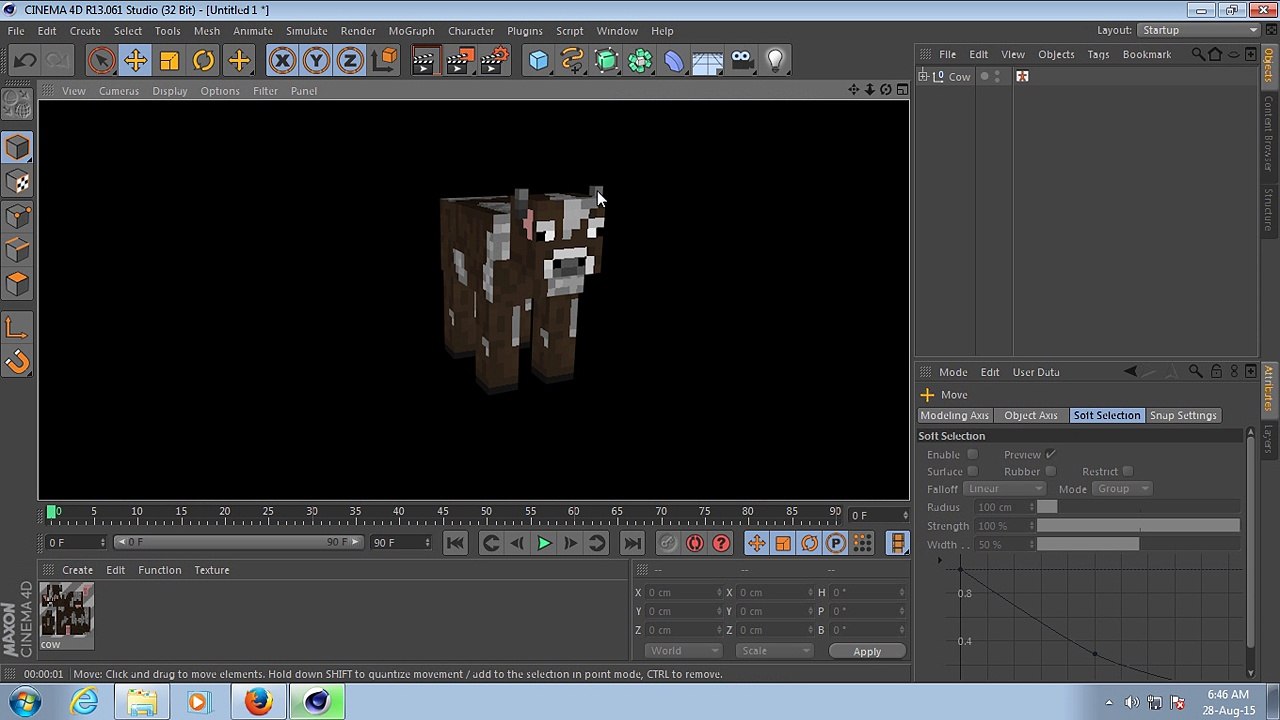The image size is (1280, 720).
Task: Record active objects keyframe
Action: [668, 543]
